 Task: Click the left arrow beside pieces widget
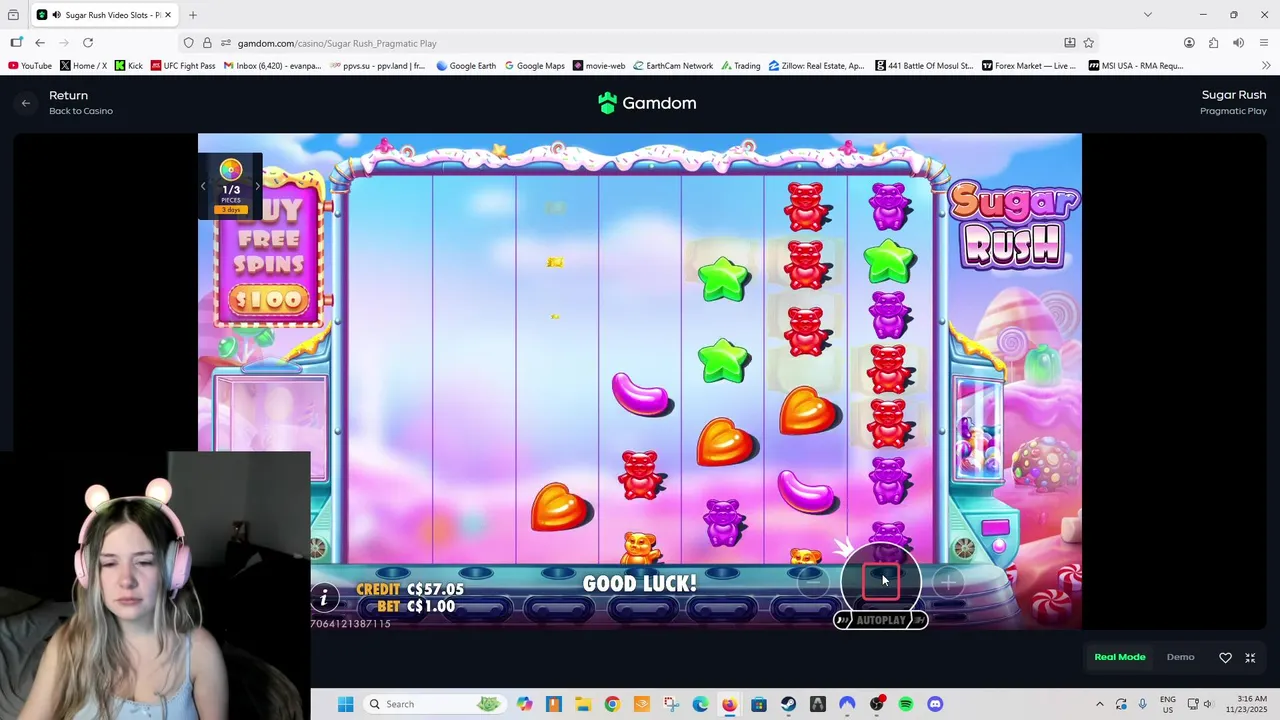203,186
